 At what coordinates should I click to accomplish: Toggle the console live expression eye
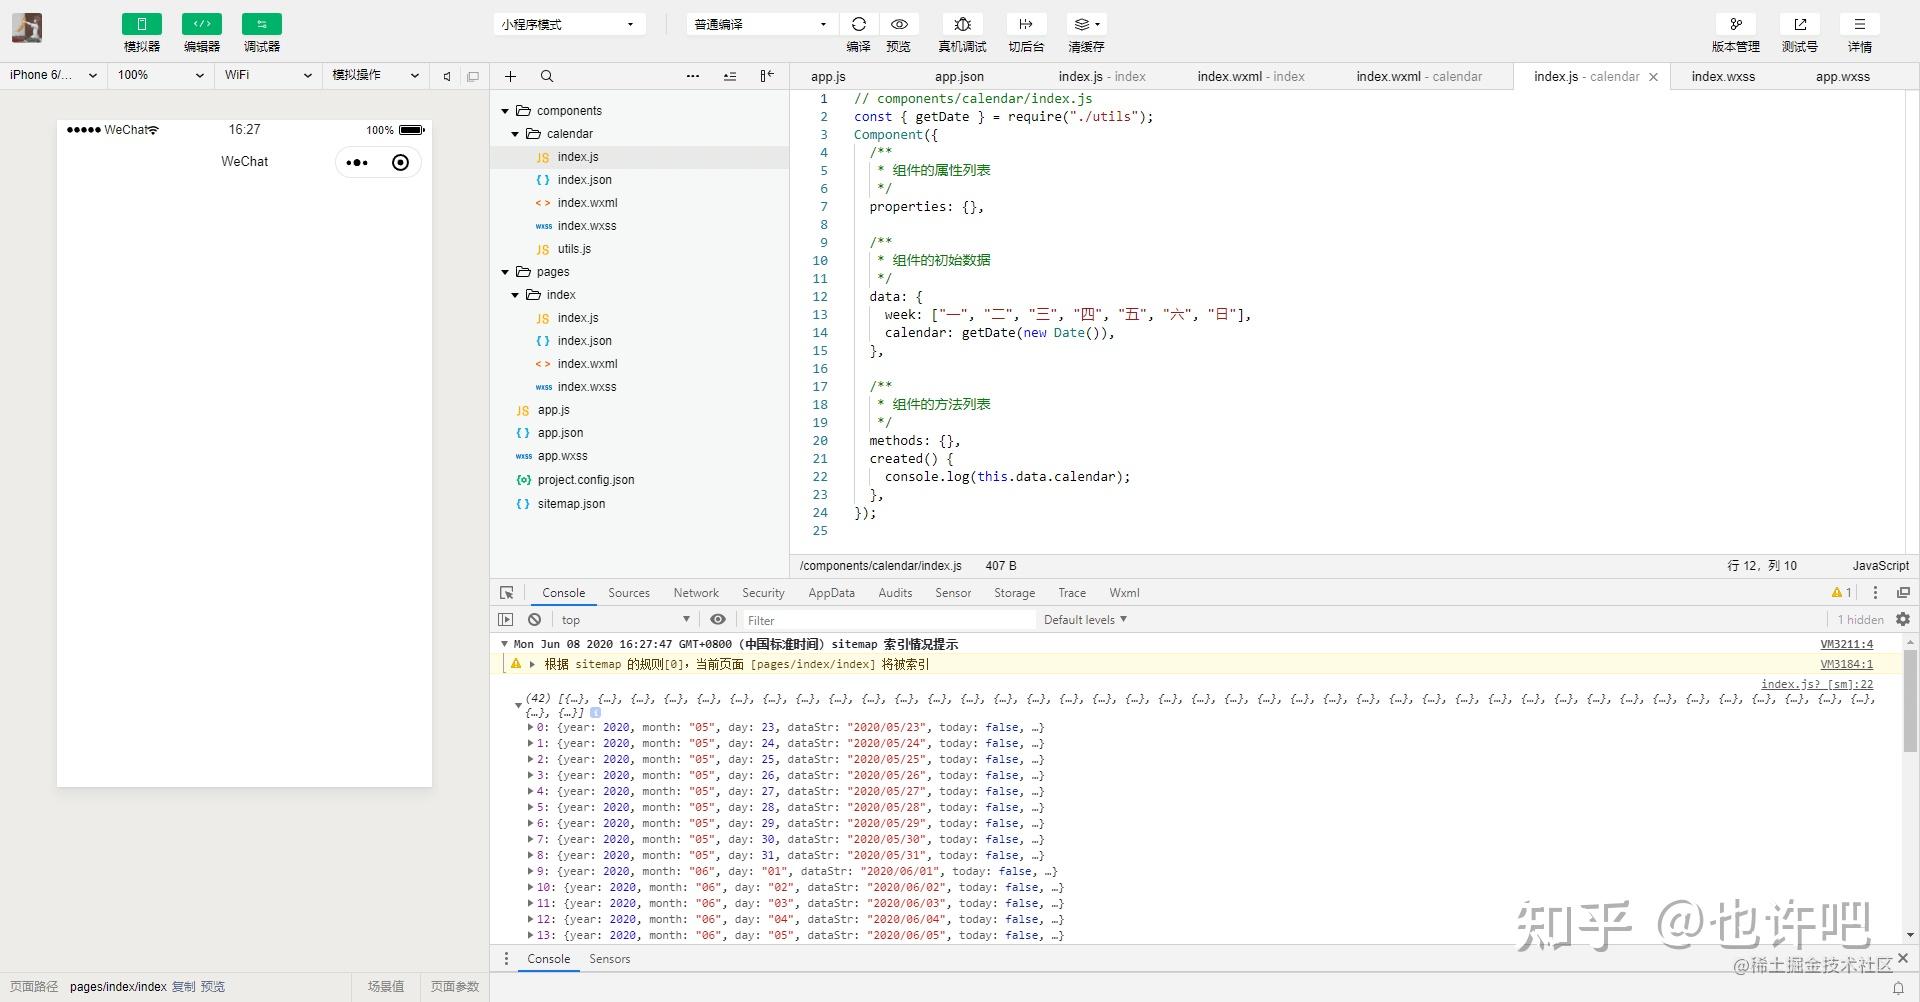click(x=718, y=620)
